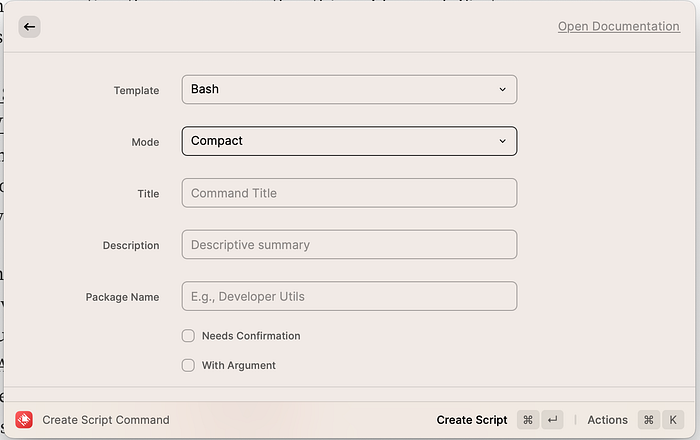Click the Template dropdown chevron arrow

click(503, 90)
